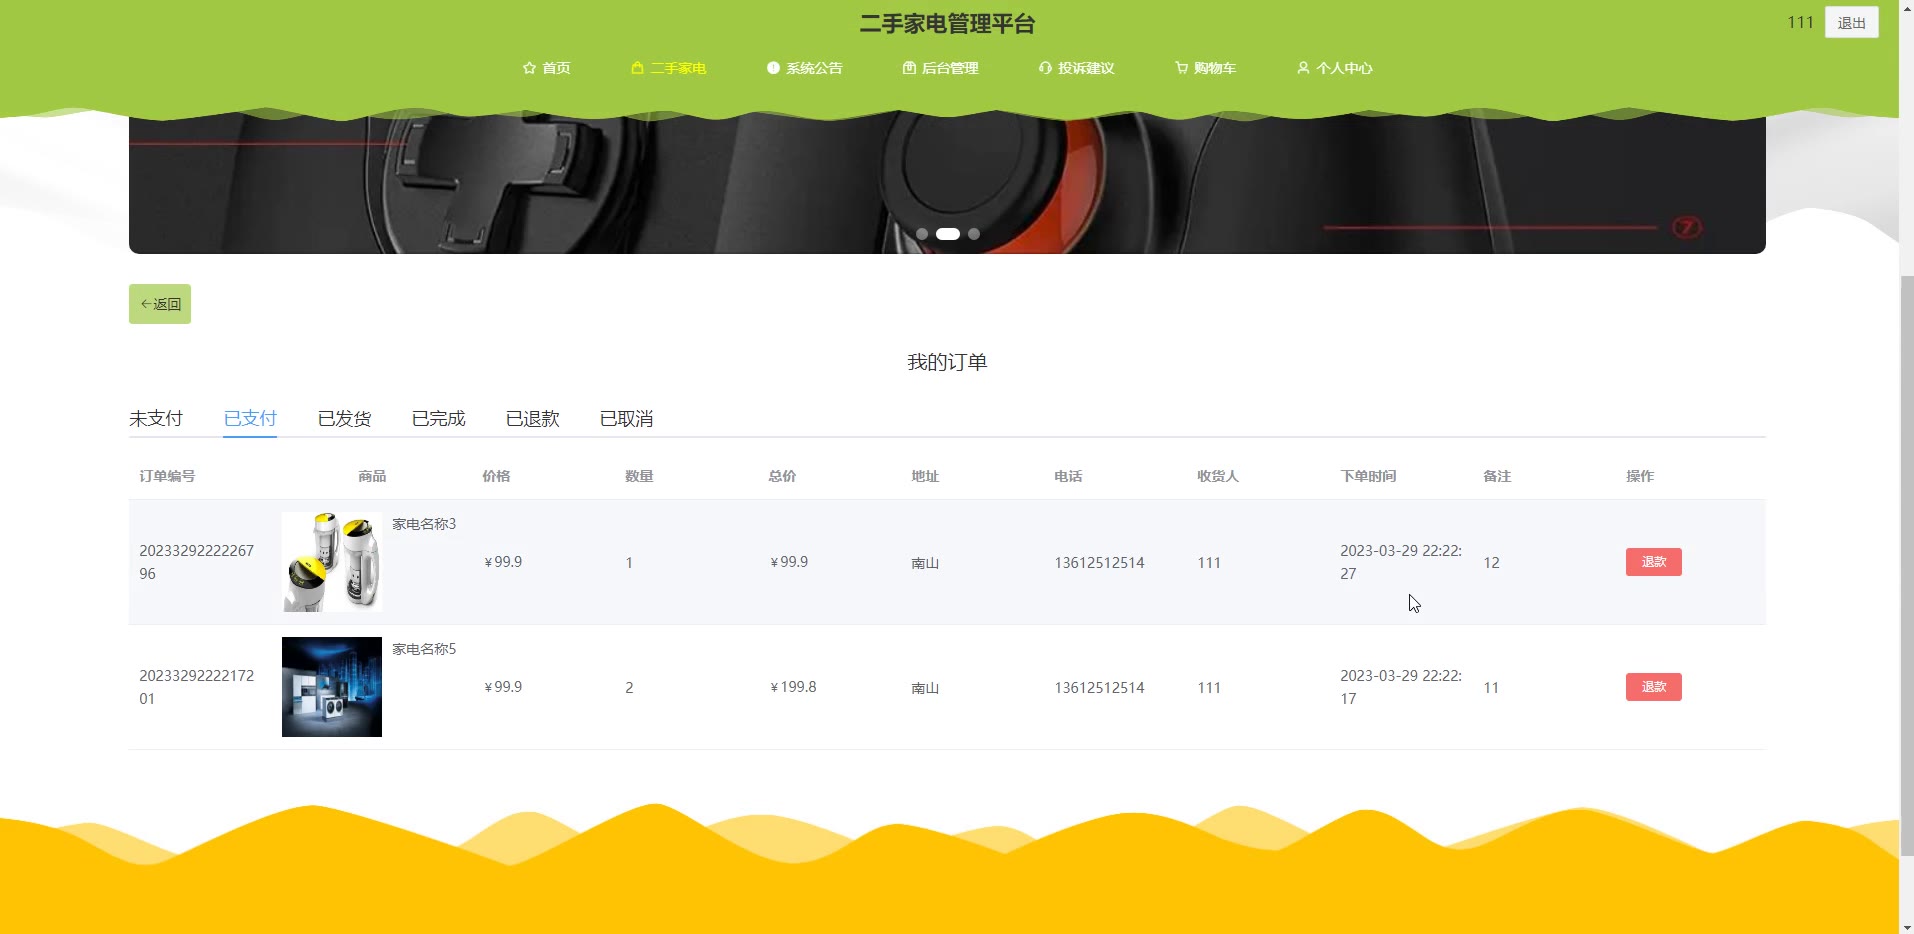Select the third carousel indicator dot
The image size is (1914, 934).
974,234
